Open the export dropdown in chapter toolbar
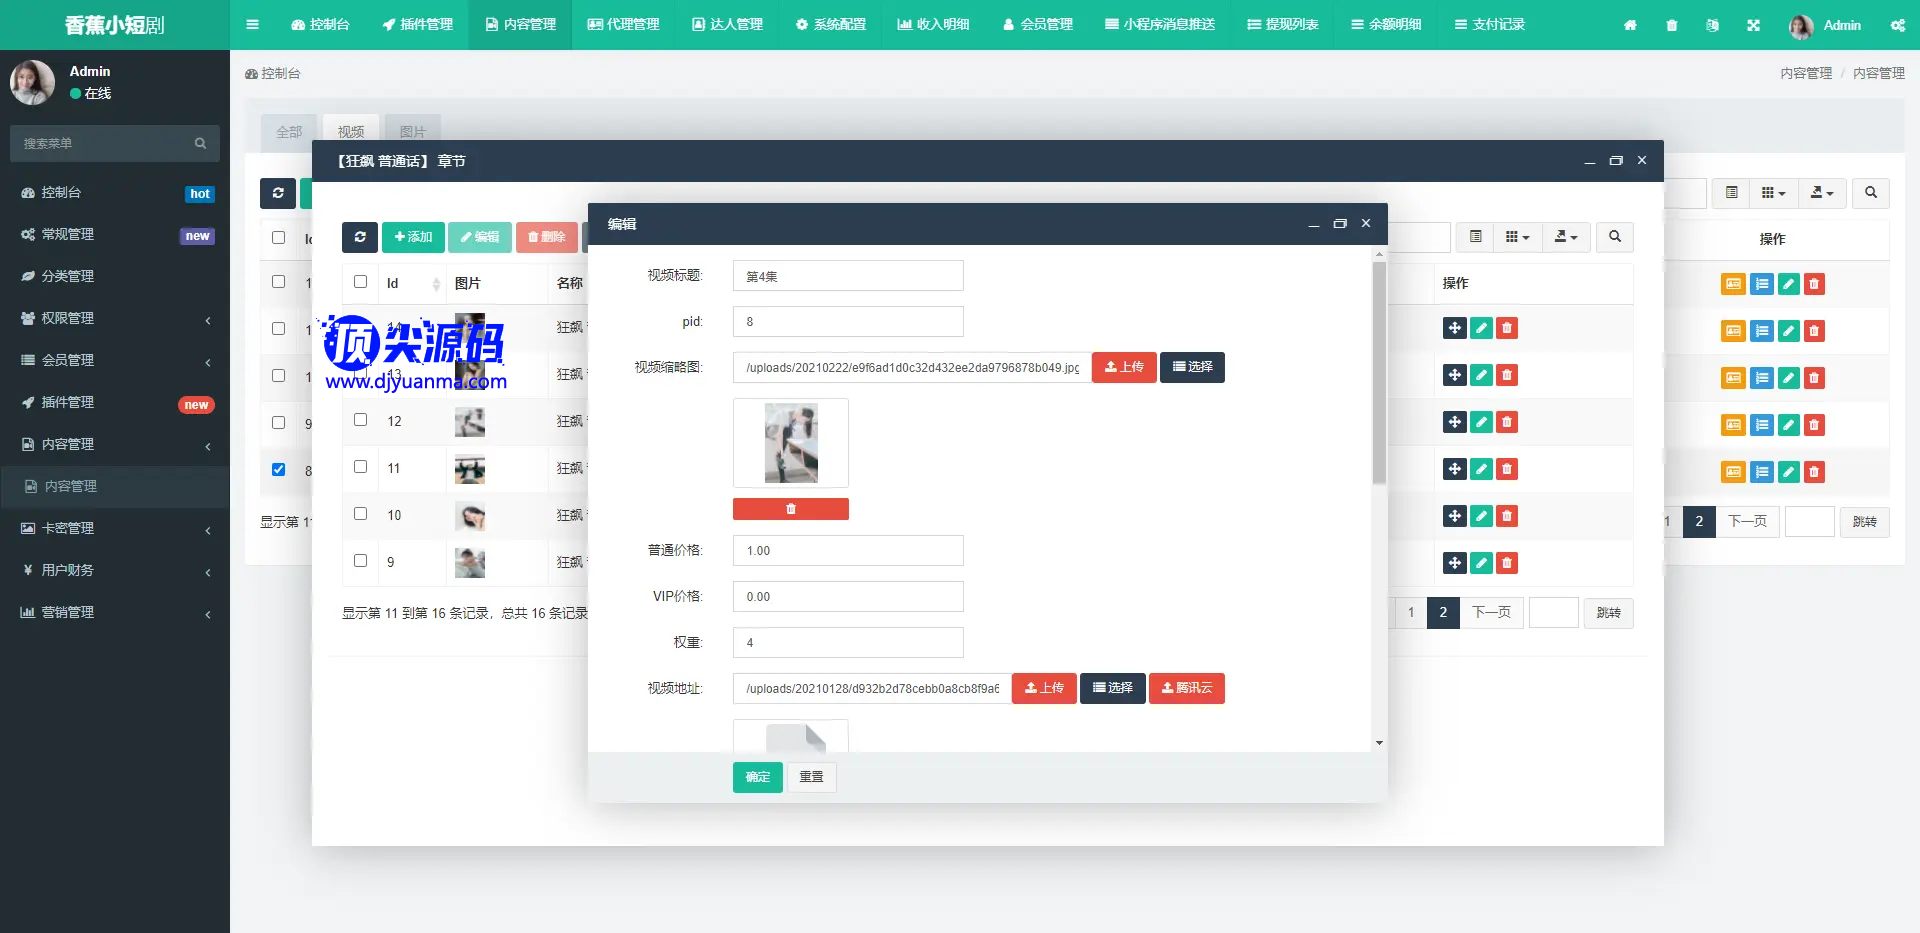The width and height of the screenshot is (1920, 933). (1565, 237)
